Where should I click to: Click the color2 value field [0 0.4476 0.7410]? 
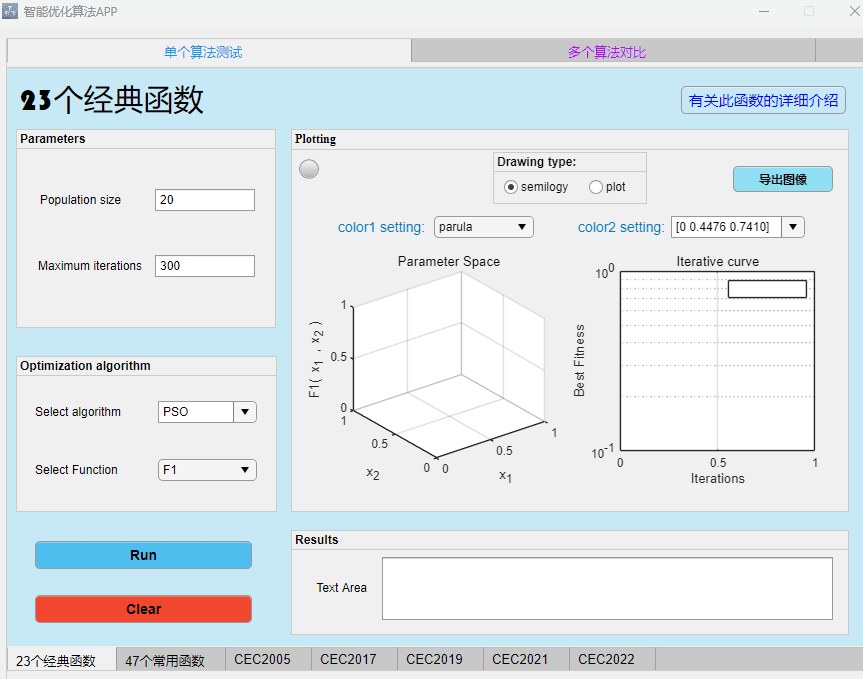[726, 227]
